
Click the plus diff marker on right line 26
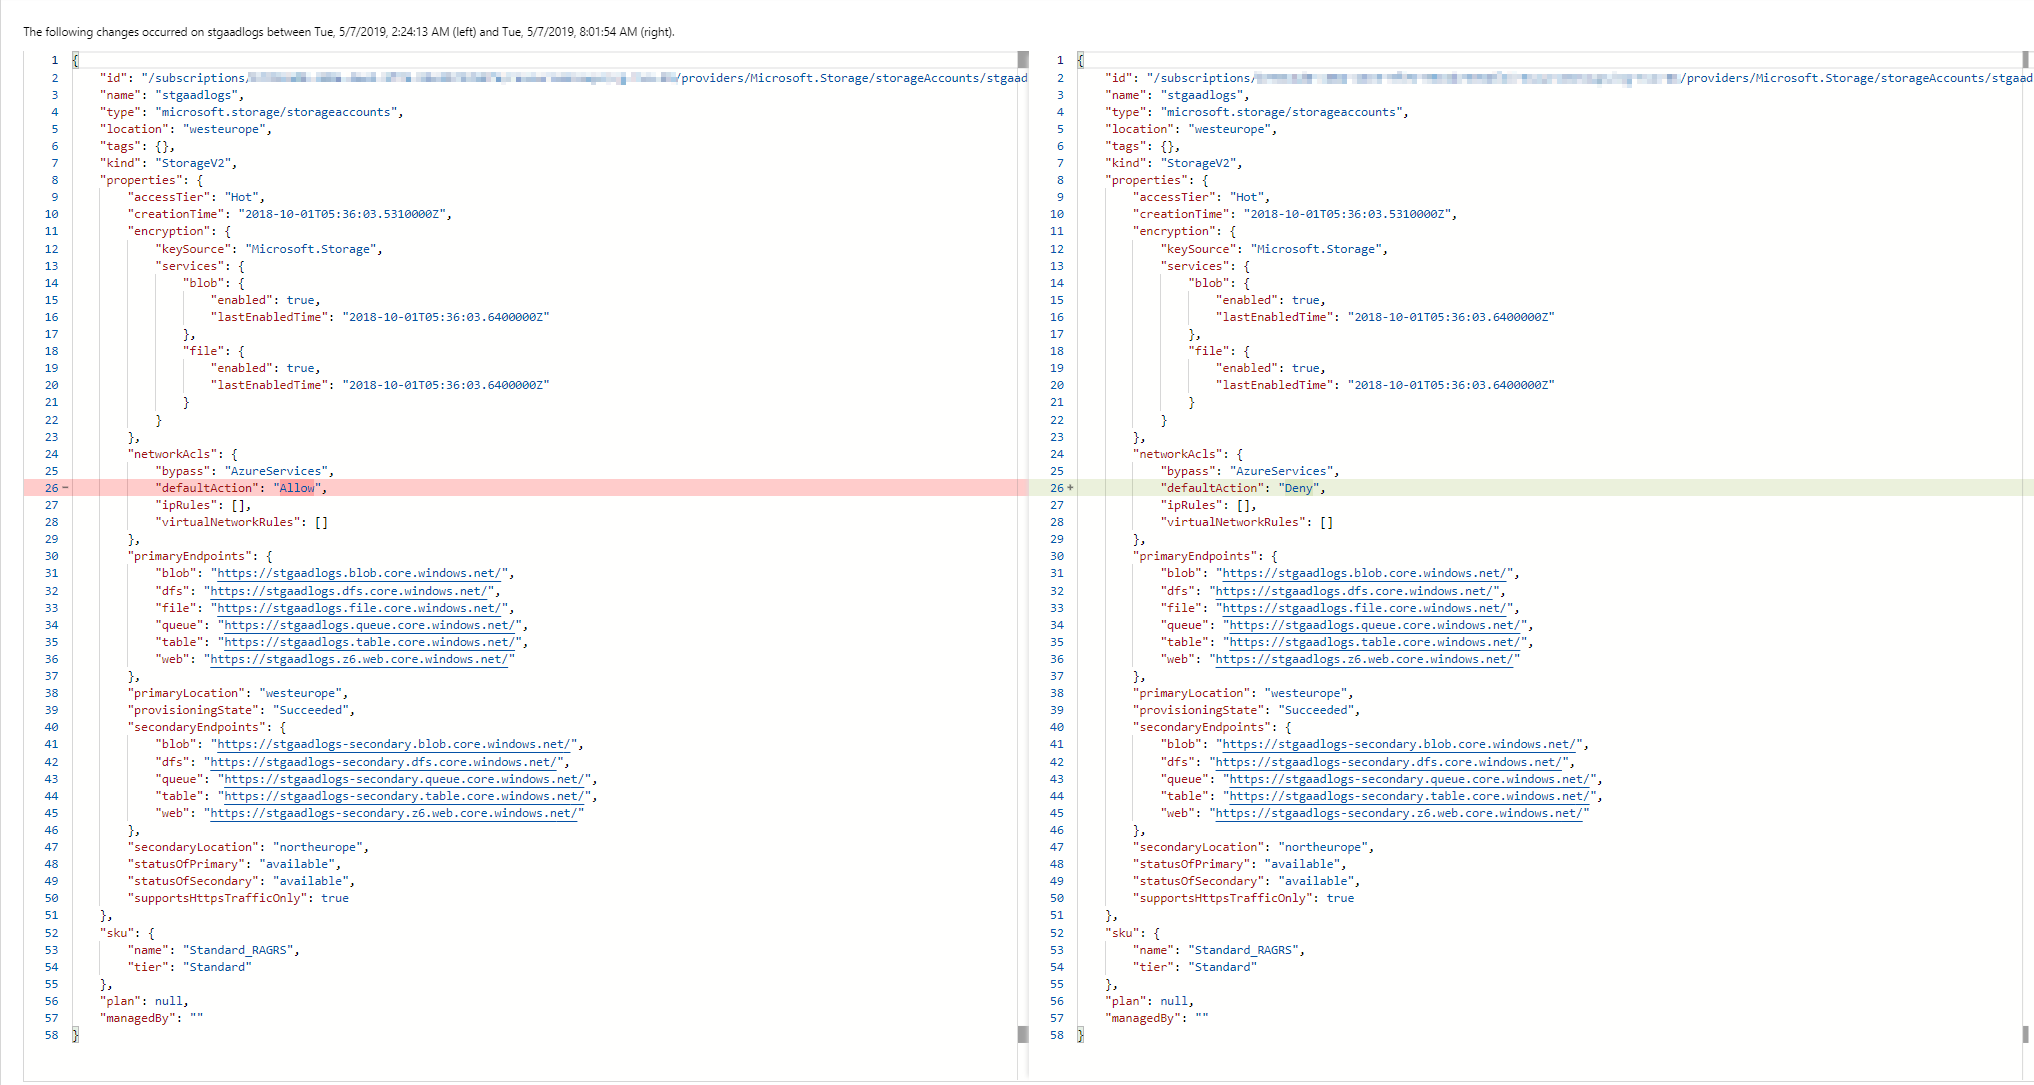(1070, 488)
